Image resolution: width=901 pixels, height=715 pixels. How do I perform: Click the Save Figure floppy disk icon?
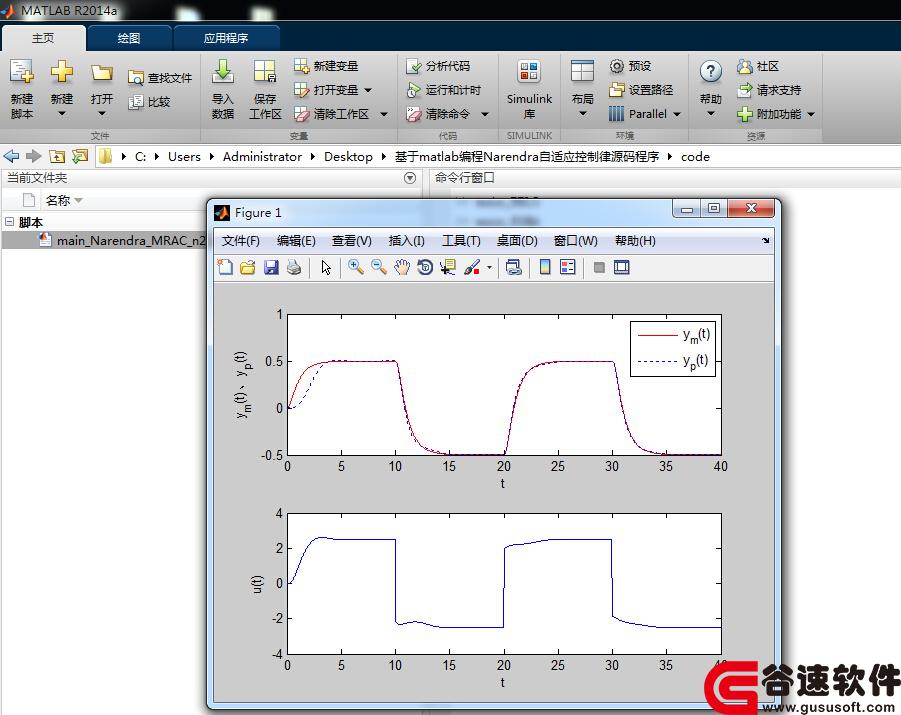271,267
